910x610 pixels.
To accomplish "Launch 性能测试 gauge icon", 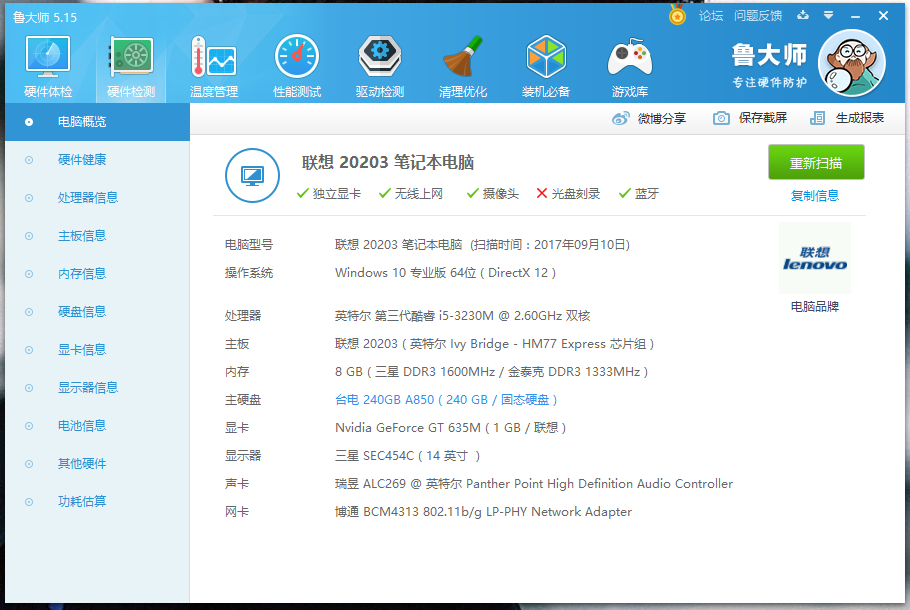I will 297,66.
